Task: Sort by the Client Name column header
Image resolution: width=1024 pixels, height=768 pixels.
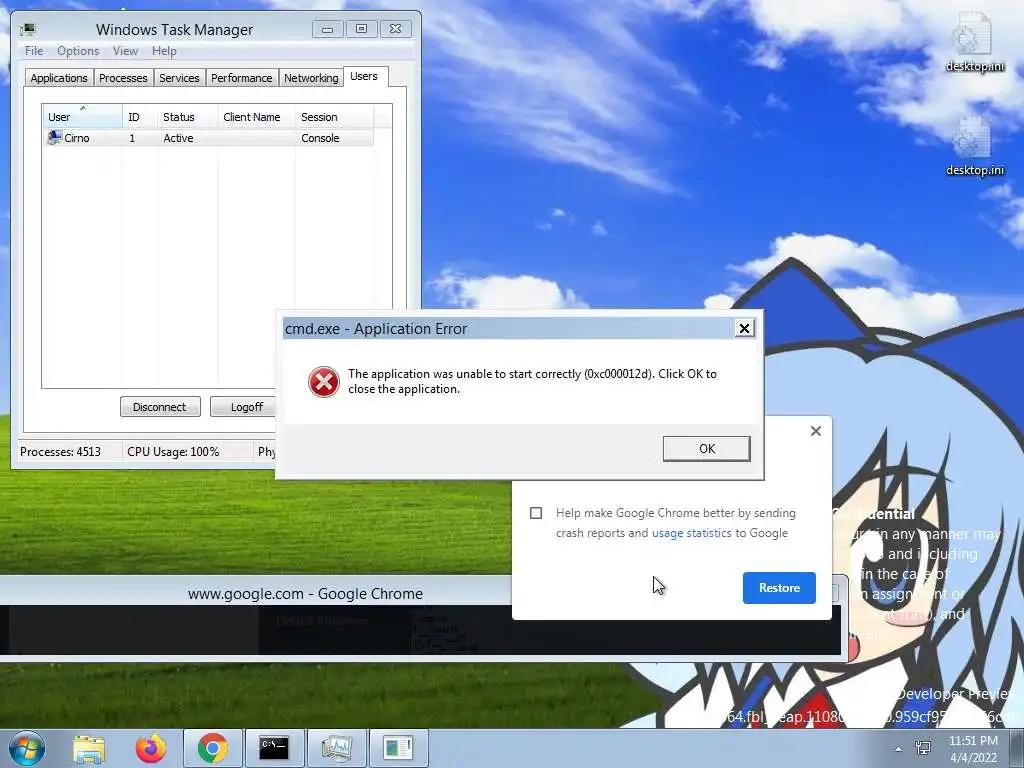Action: tap(256, 116)
